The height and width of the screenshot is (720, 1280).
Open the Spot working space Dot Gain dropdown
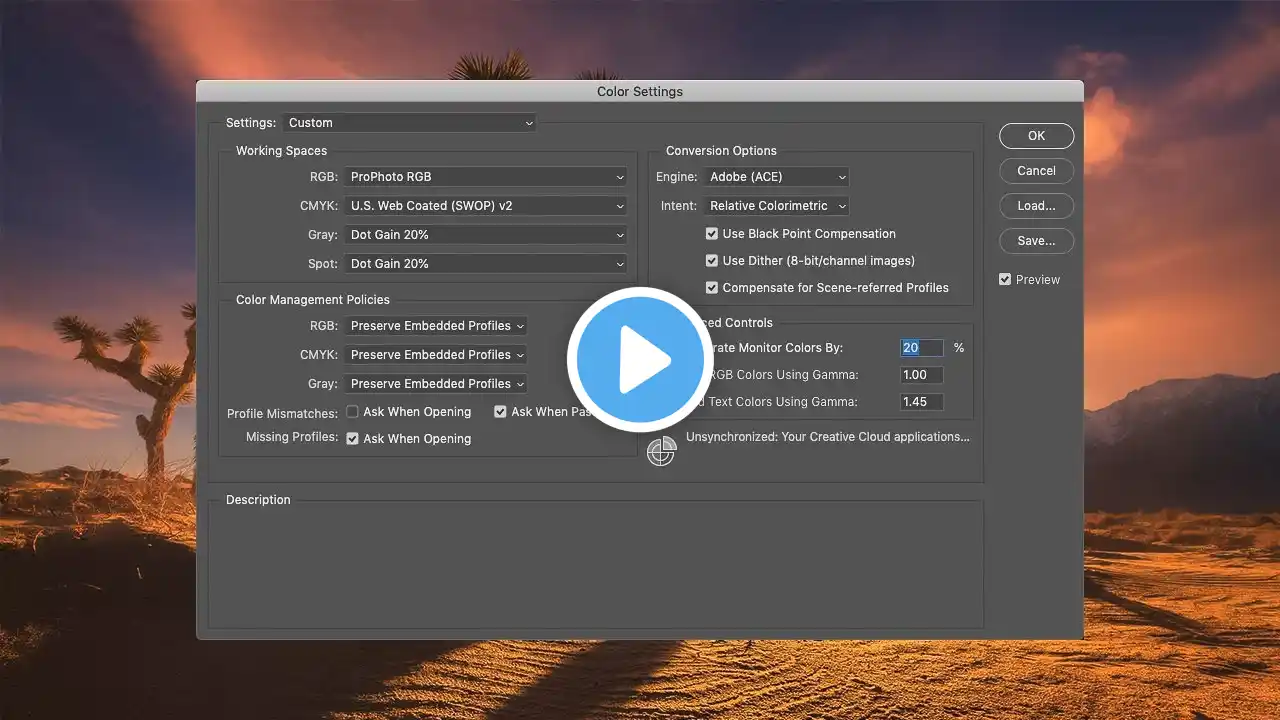(485, 264)
